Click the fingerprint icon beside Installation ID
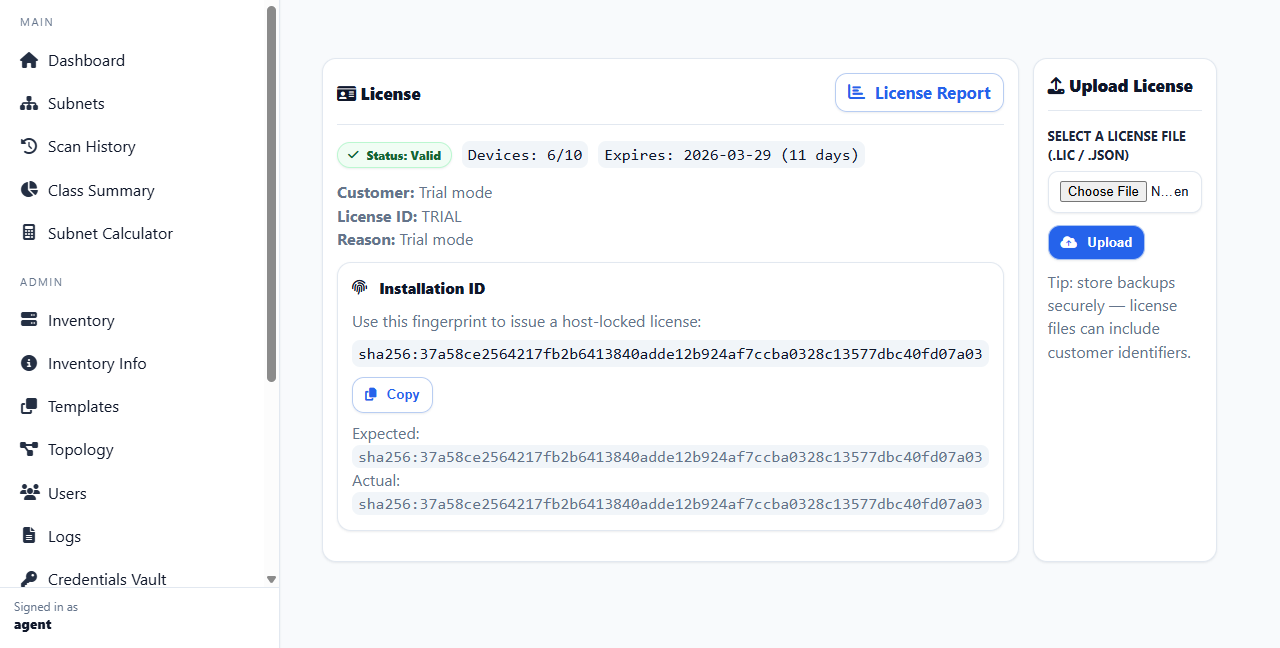This screenshot has width=1280, height=648. click(x=360, y=288)
